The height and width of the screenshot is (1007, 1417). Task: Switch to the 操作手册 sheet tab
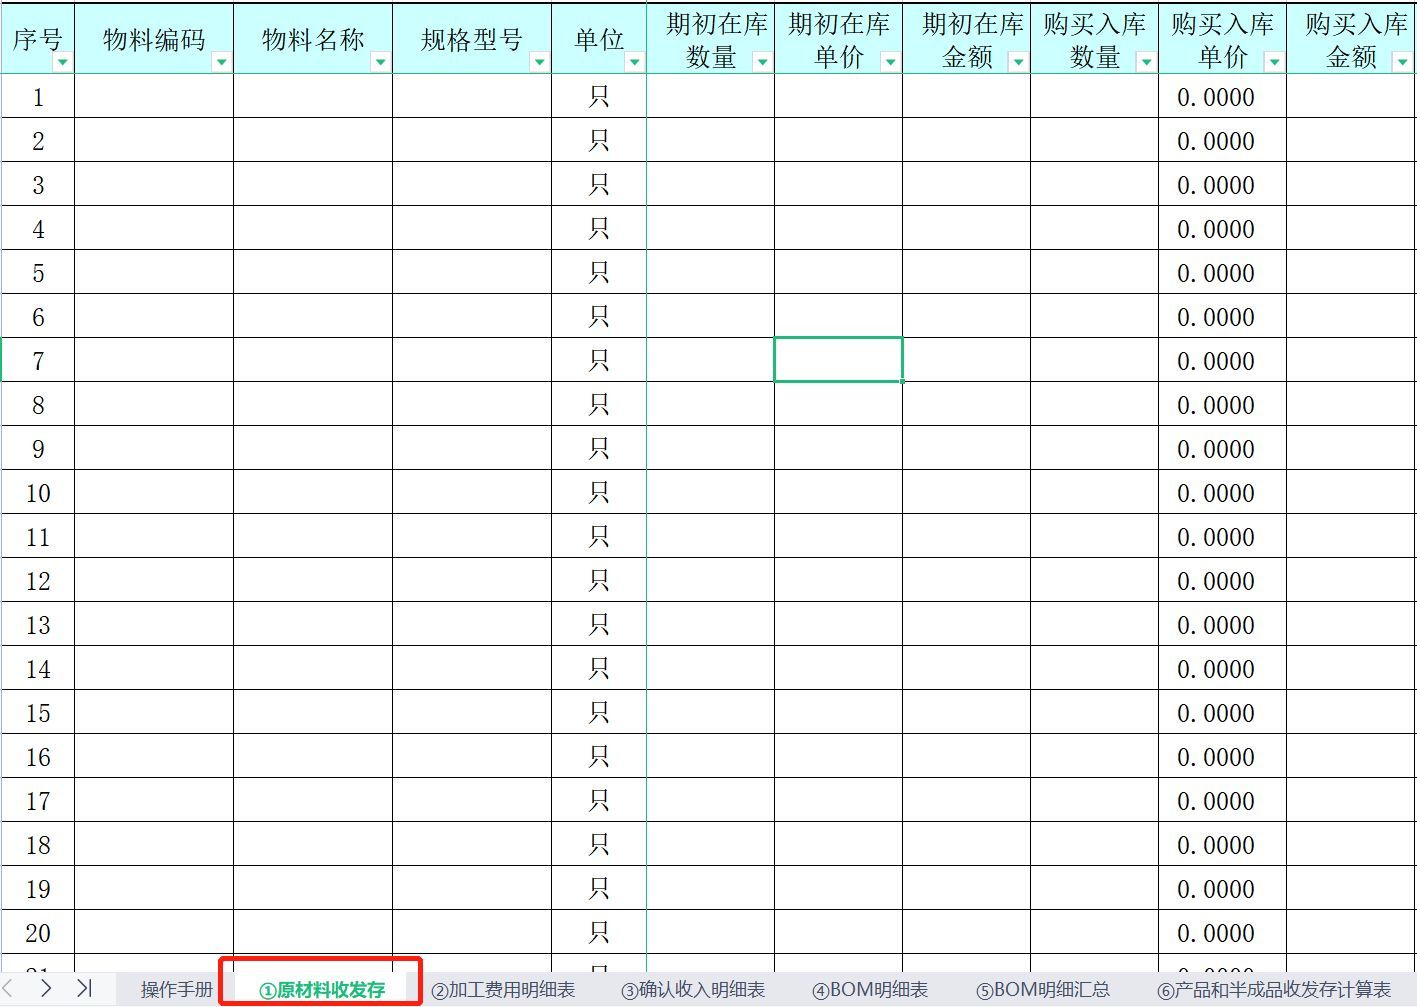pyautogui.click(x=176, y=989)
